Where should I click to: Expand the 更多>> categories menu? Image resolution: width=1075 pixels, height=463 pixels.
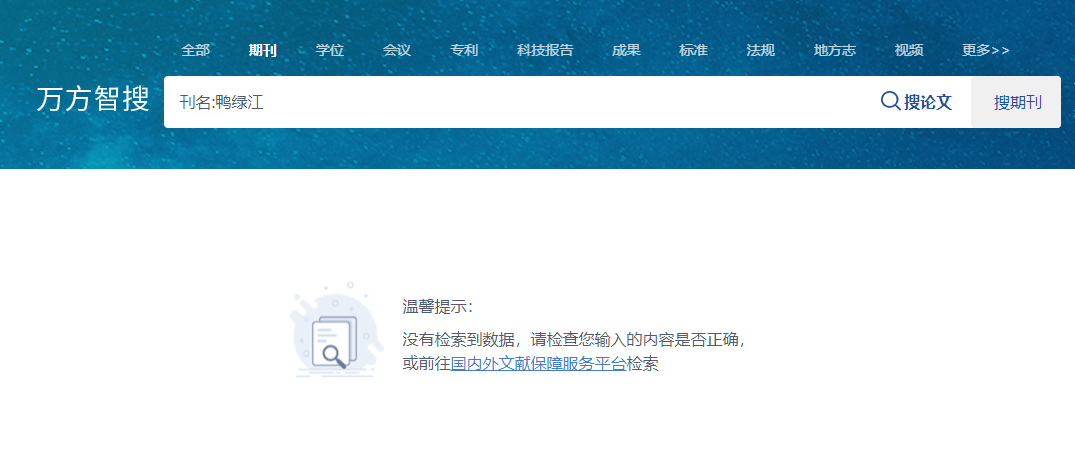click(986, 50)
